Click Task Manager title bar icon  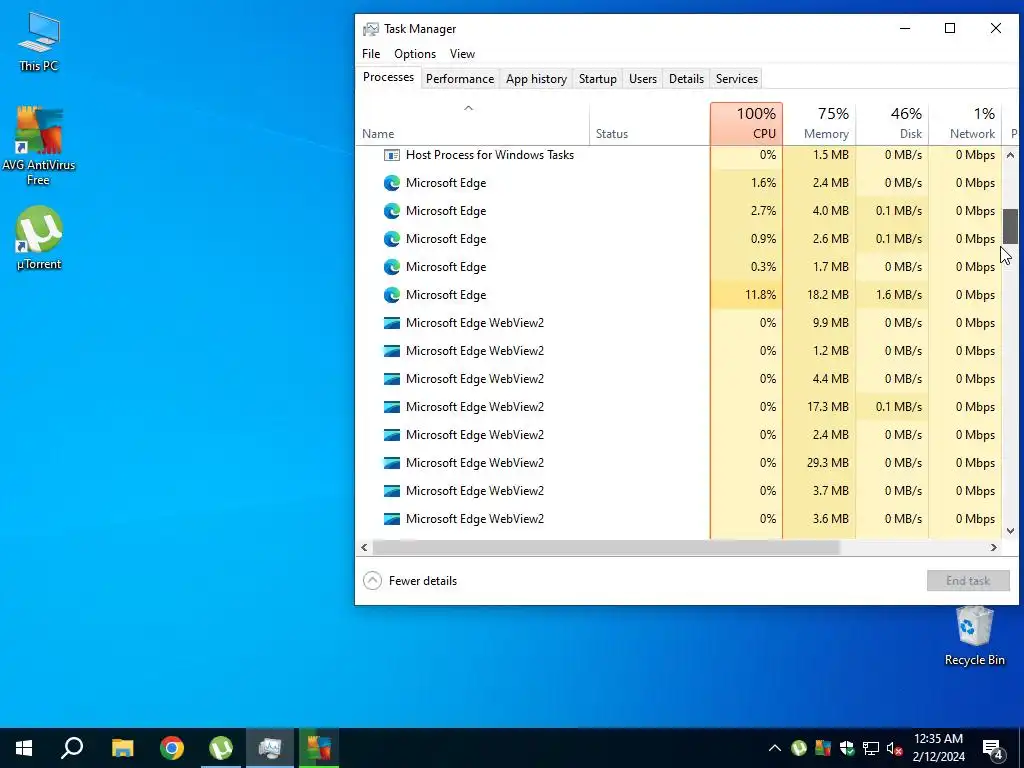point(370,29)
